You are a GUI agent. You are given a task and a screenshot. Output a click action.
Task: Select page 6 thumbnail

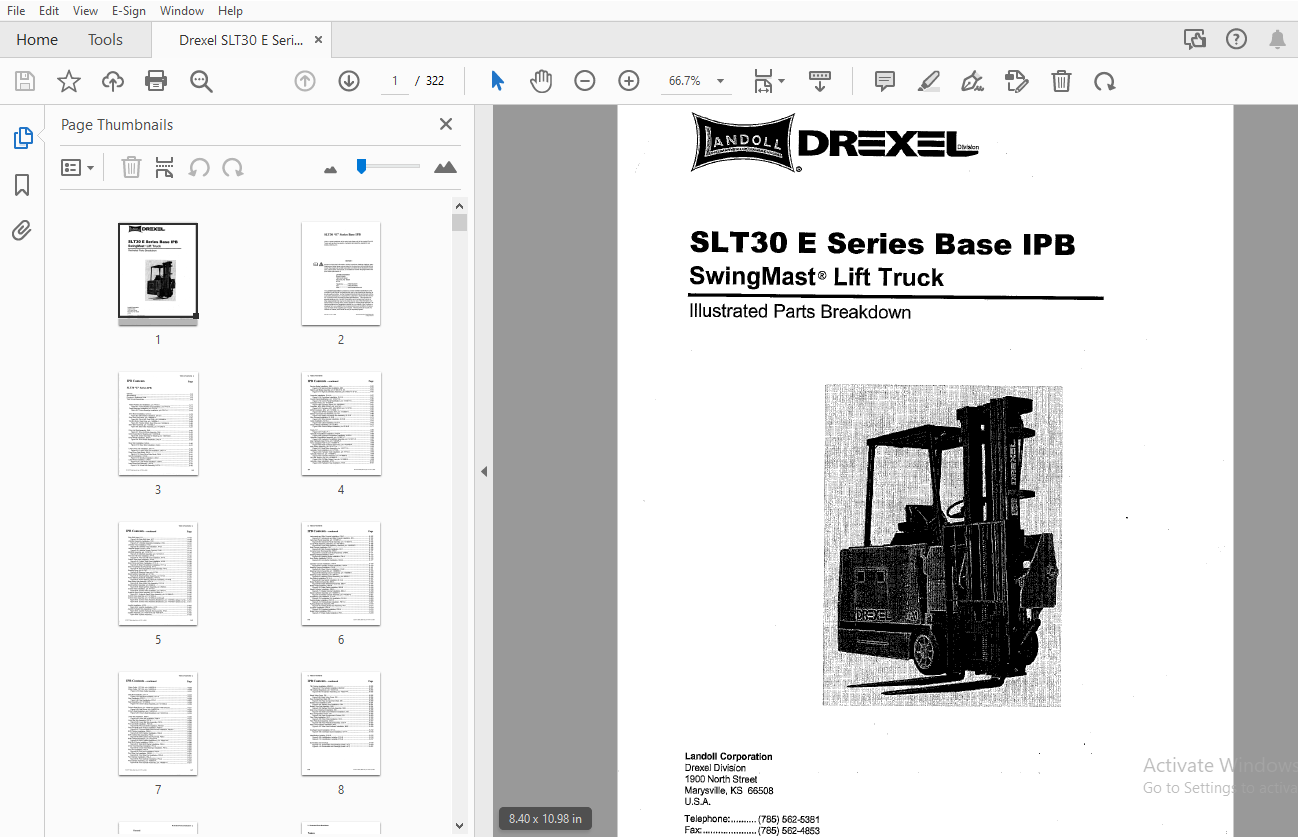(x=341, y=574)
